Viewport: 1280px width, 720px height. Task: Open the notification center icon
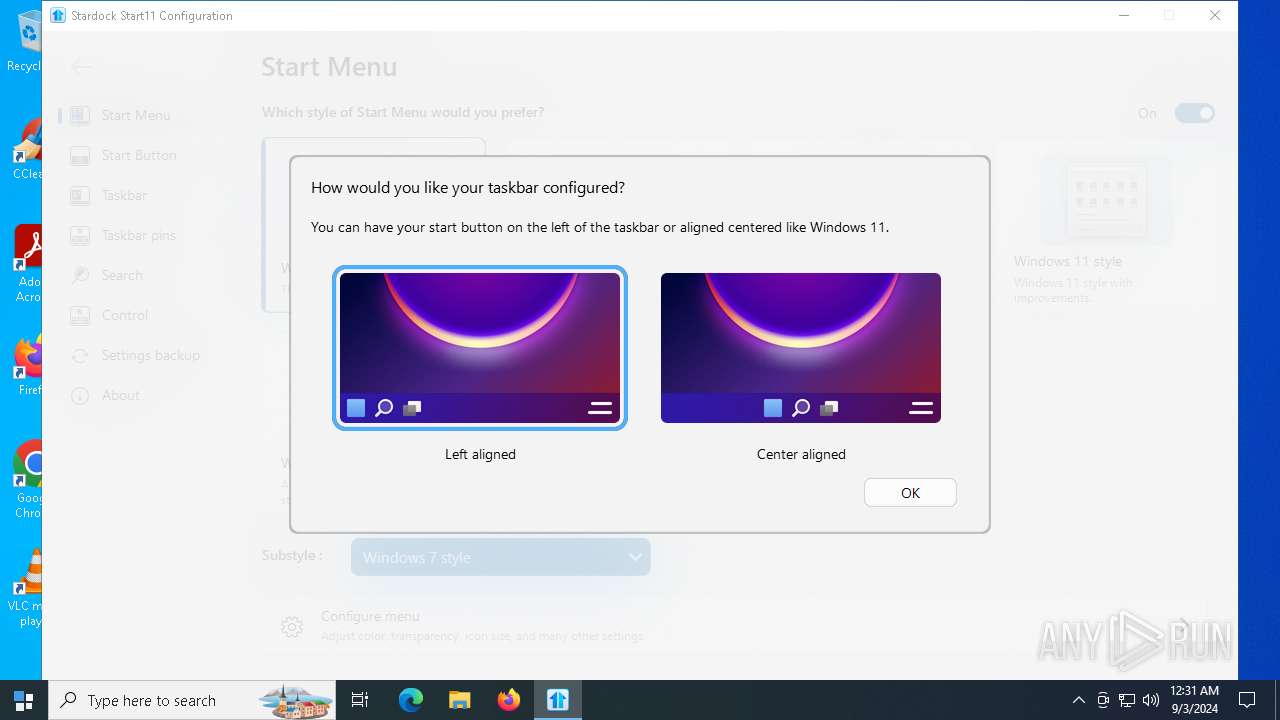coord(1247,700)
